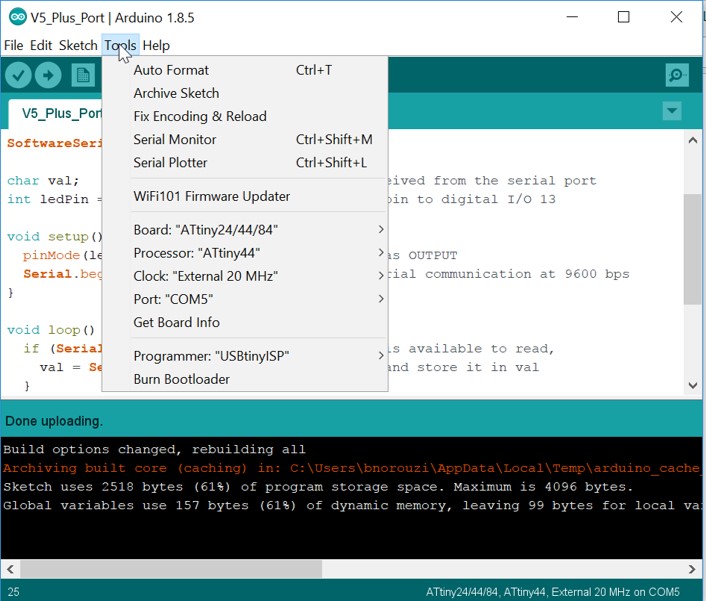Click 'Sketch uses 2518 bytes' console line
This screenshot has width=706, height=601.
pos(318,487)
